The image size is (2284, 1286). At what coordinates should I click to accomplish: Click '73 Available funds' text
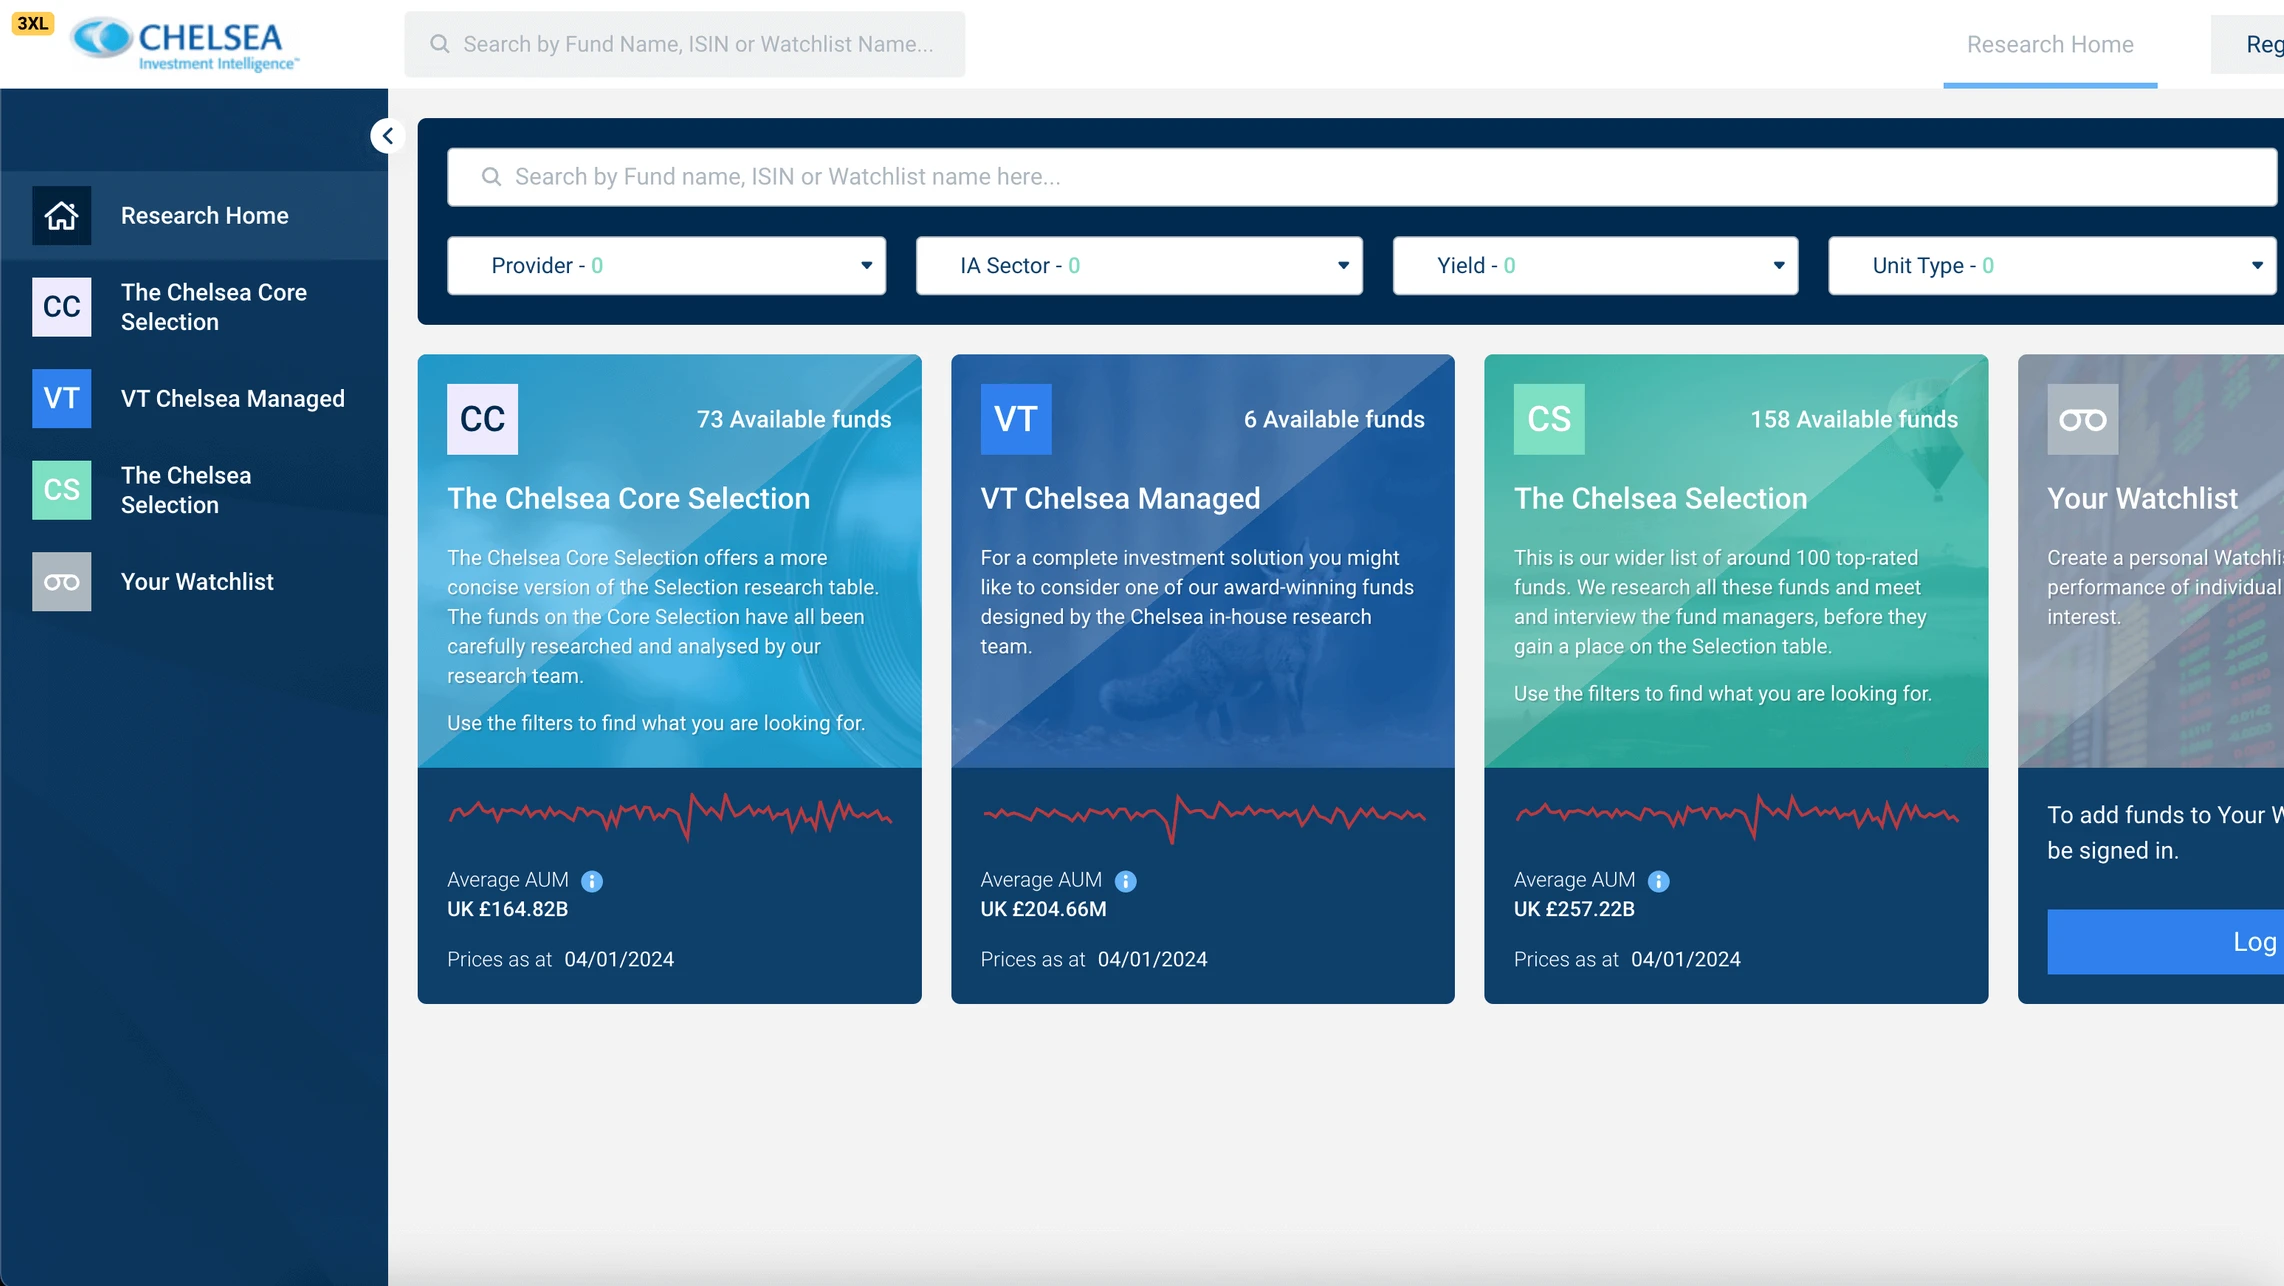[x=794, y=419]
